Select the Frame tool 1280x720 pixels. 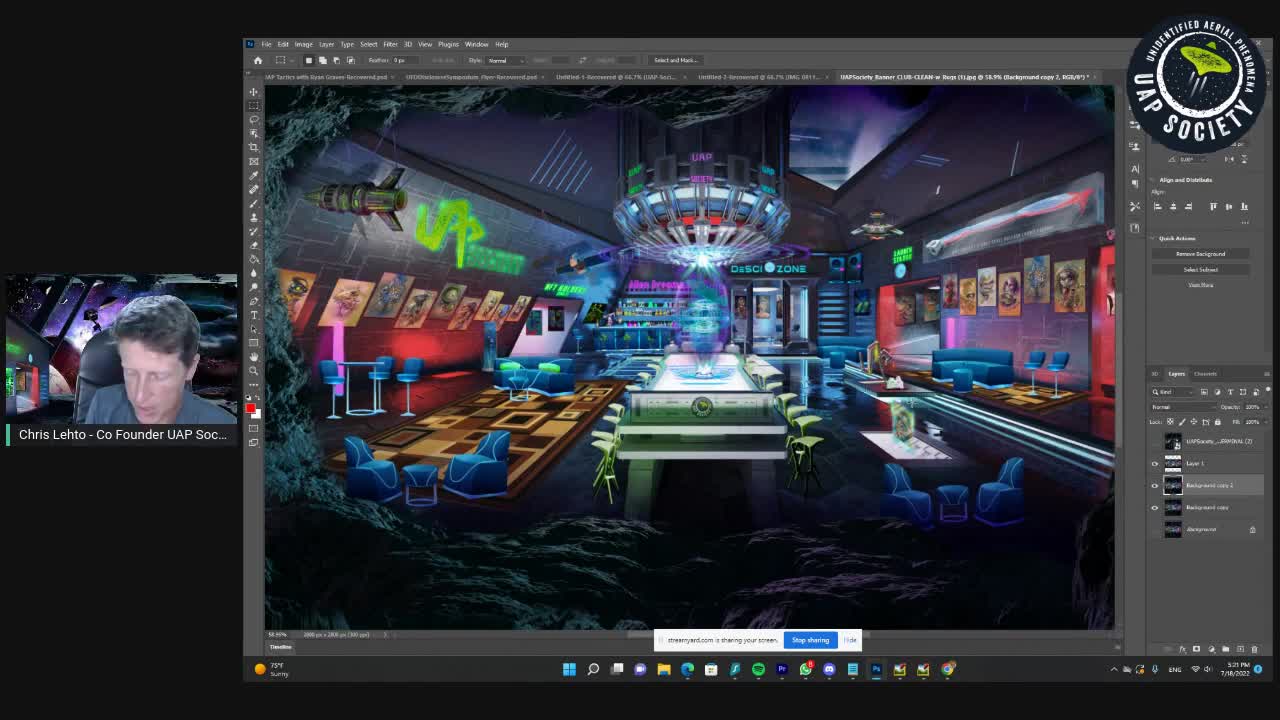[x=254, y=162]
